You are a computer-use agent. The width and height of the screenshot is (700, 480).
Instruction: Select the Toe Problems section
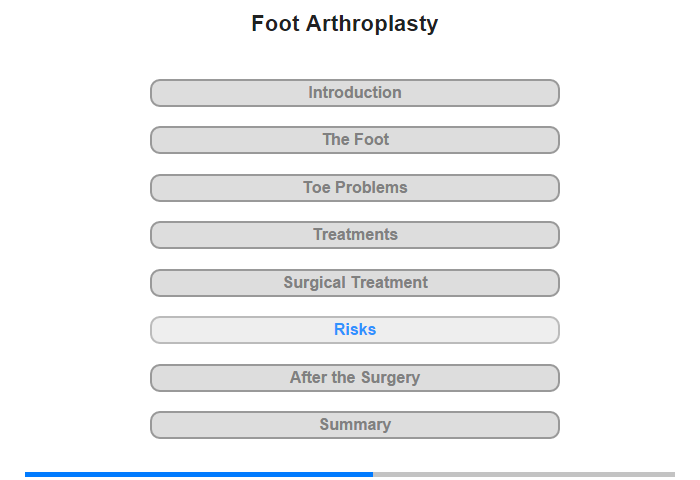(355, 188)
